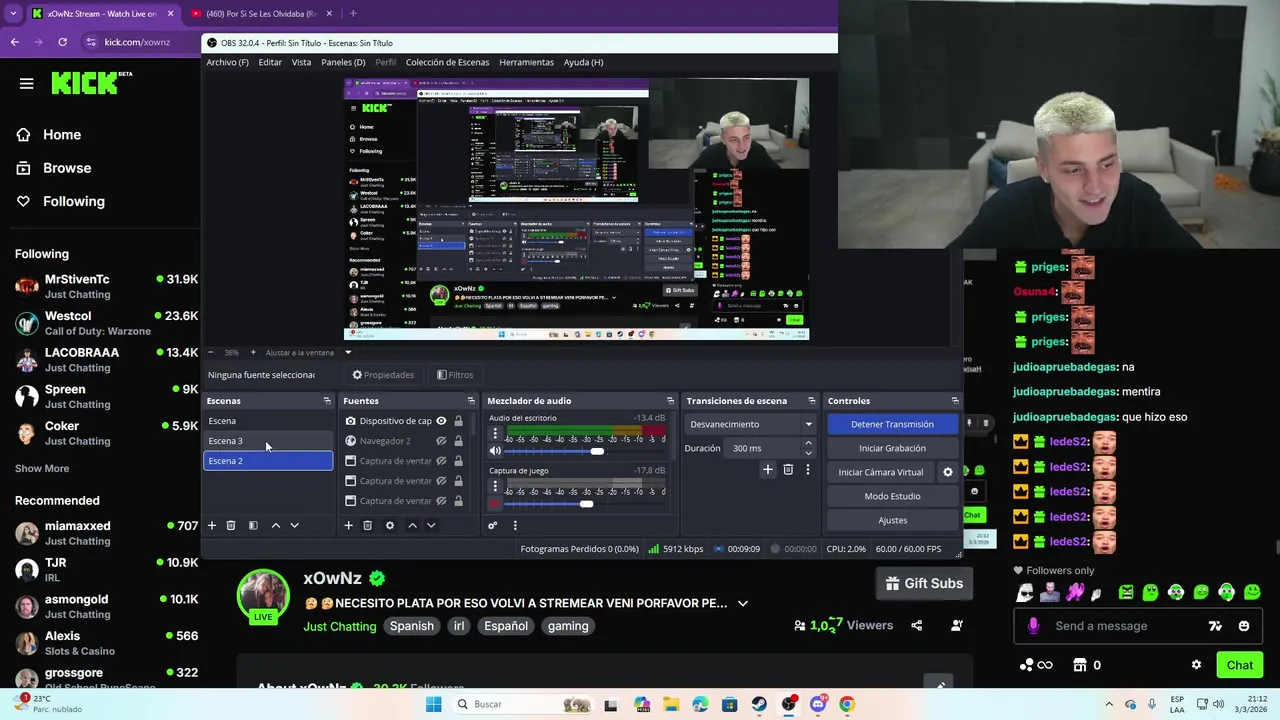
Task: Hide Dispositivo de cap source visibility
Action: click(x=441, y=421)
